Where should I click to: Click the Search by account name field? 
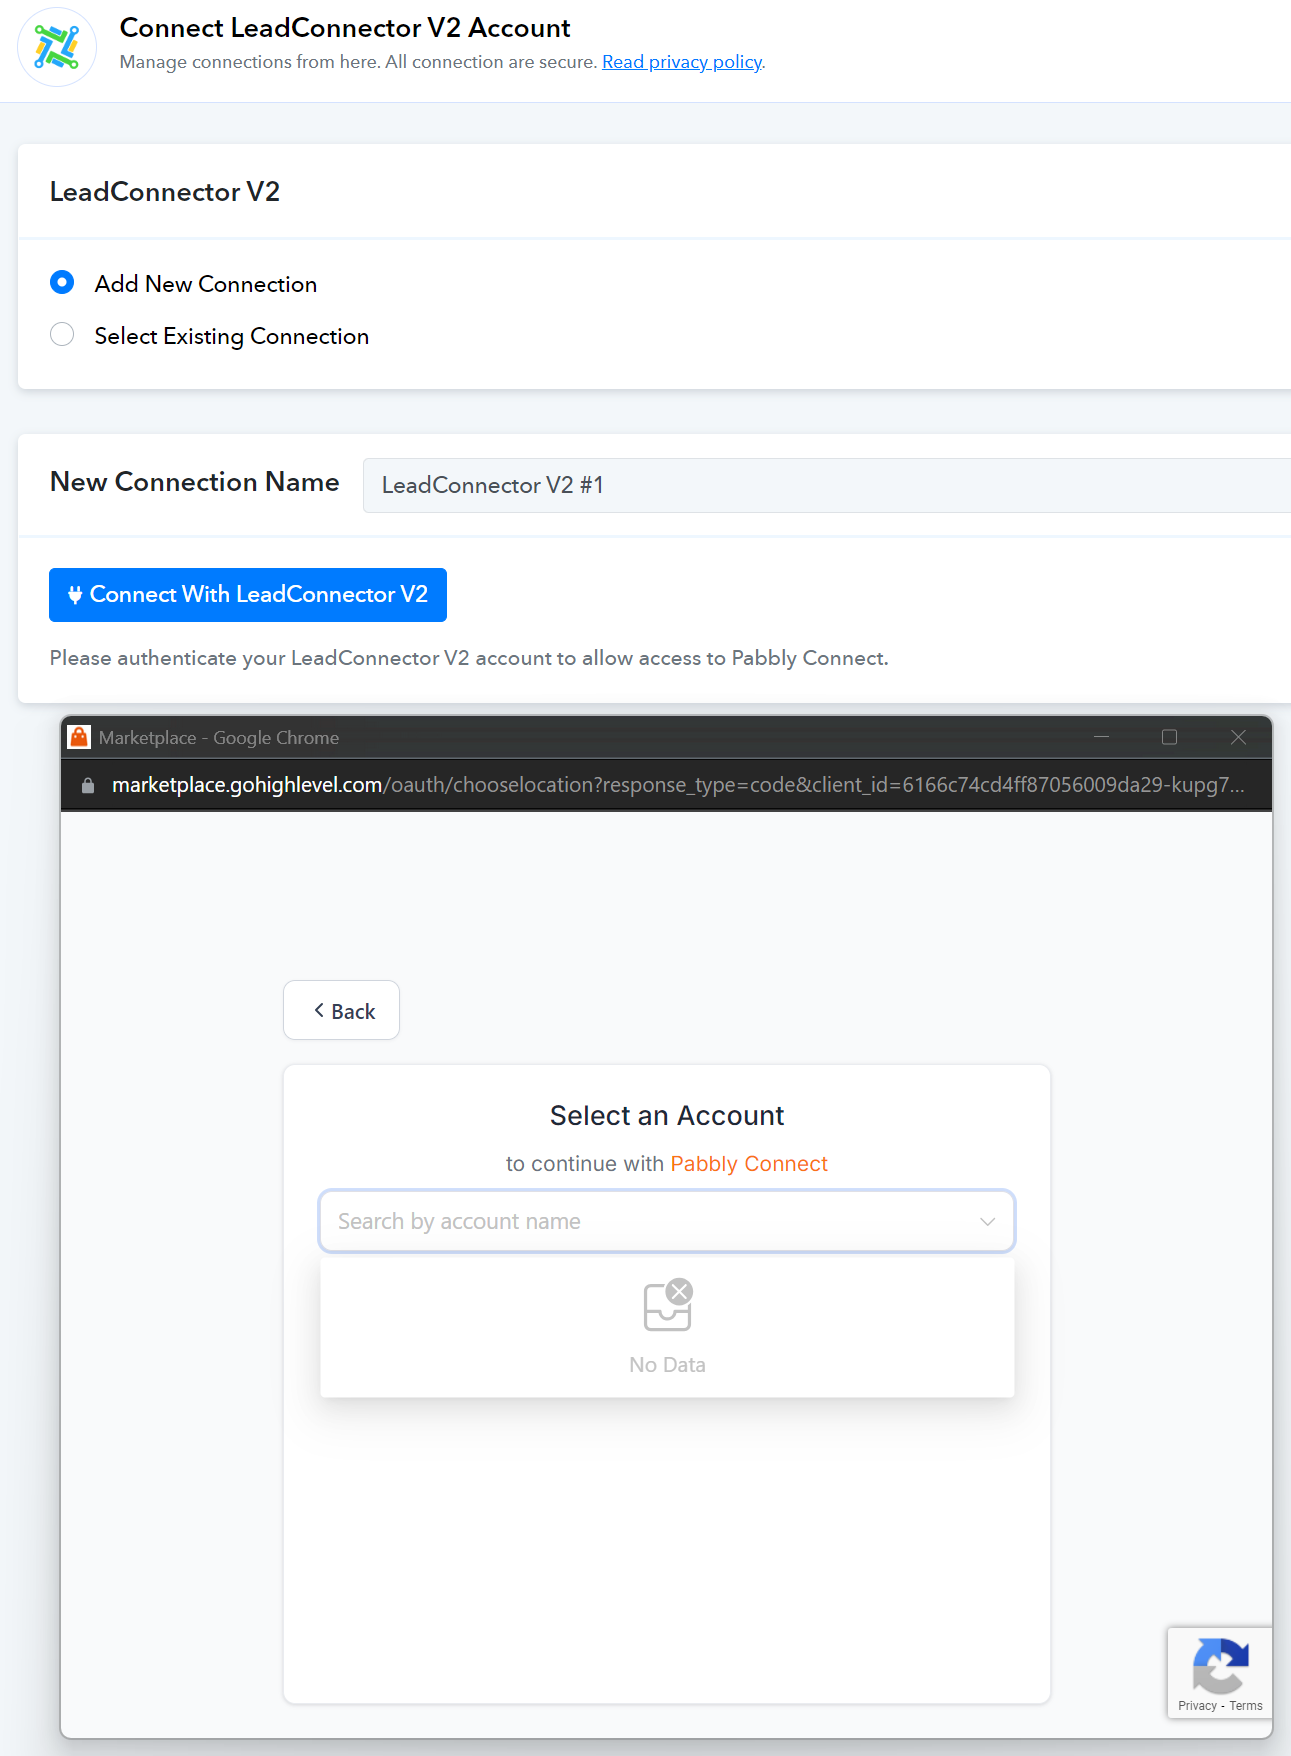point(667,1221)
